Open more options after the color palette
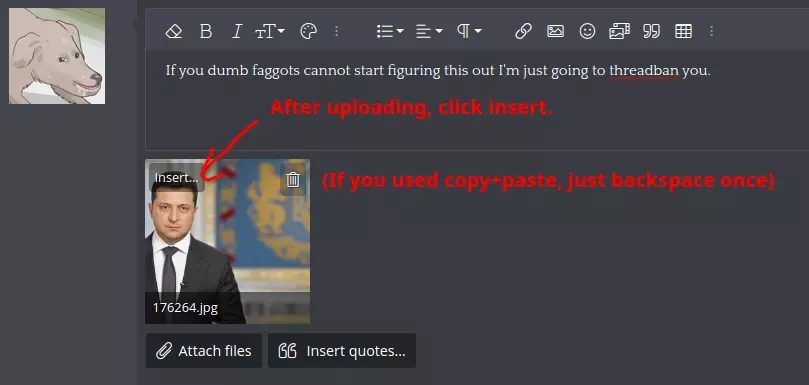 click(x=336, y=31)
